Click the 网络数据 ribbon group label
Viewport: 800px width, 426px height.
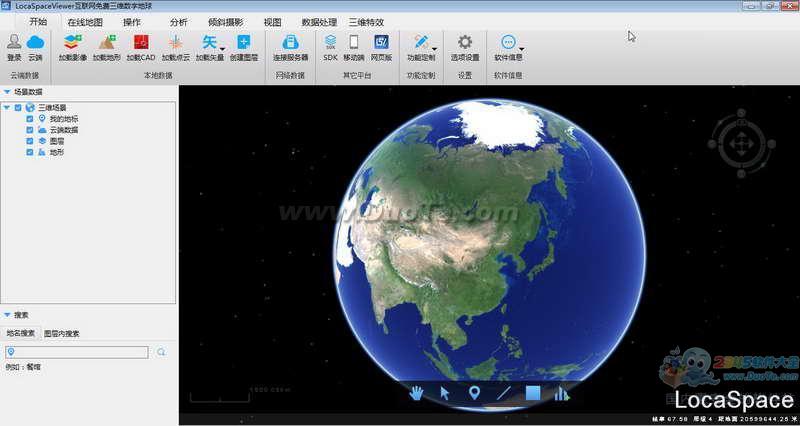tap(290, 76)
